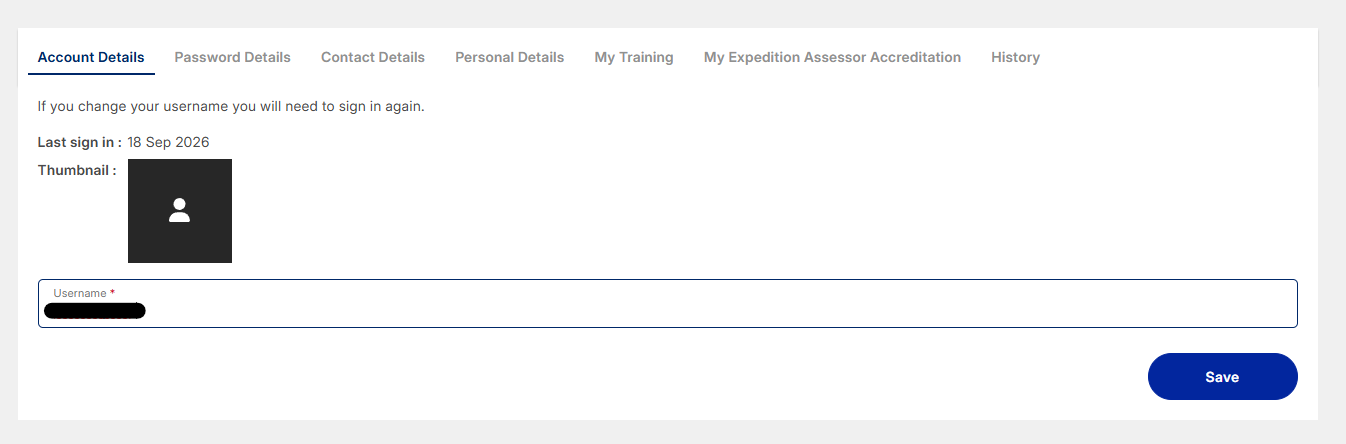The height and width of the screenshot is (444, 1346).
Task: Click the username change notice text
Action: click(x=231, y=106)
